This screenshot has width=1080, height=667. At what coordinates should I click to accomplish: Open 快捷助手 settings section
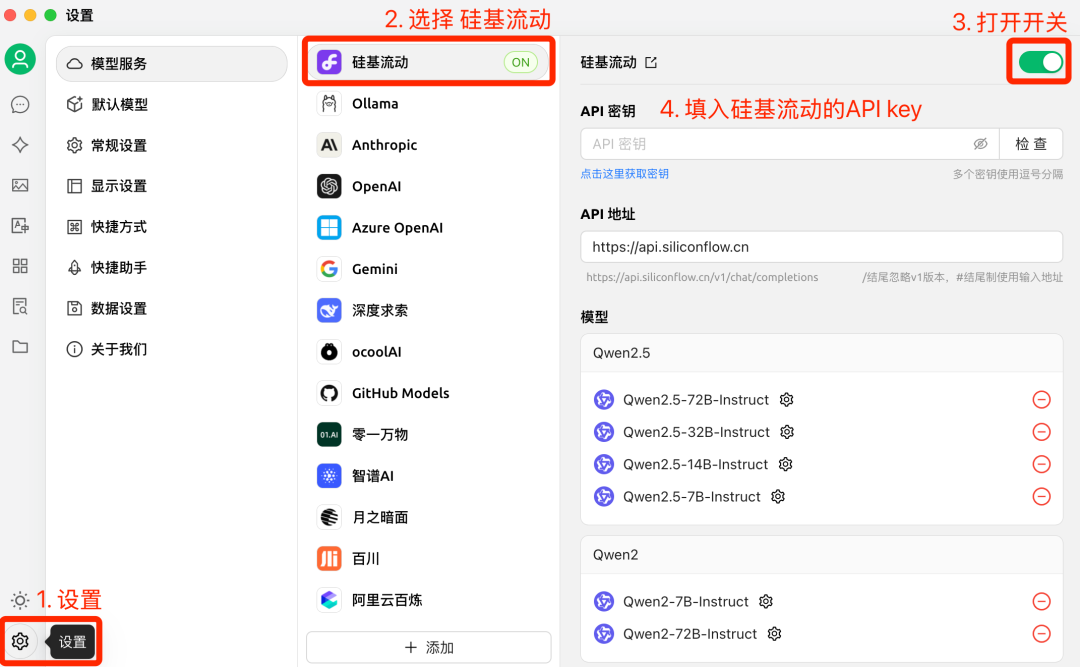click(172, 267)
